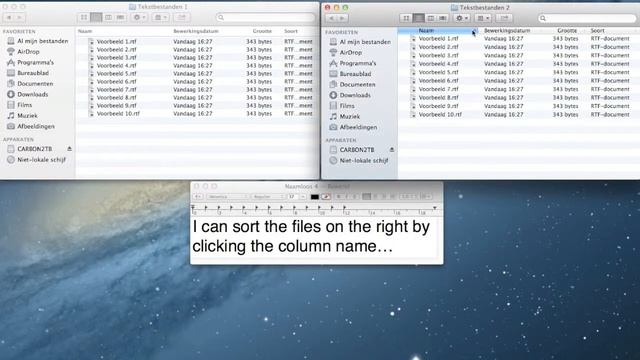This screenshot has height=360, width=640.
Task: Click the search field in Tekstbestanden 1
Action: 266,17
